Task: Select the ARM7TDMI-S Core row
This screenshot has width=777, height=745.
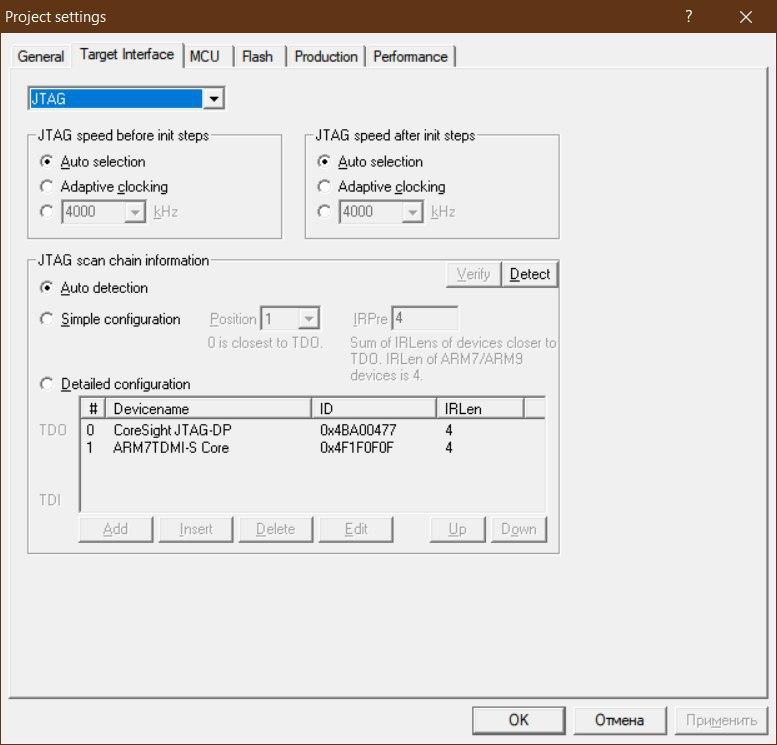Action: 170,448
